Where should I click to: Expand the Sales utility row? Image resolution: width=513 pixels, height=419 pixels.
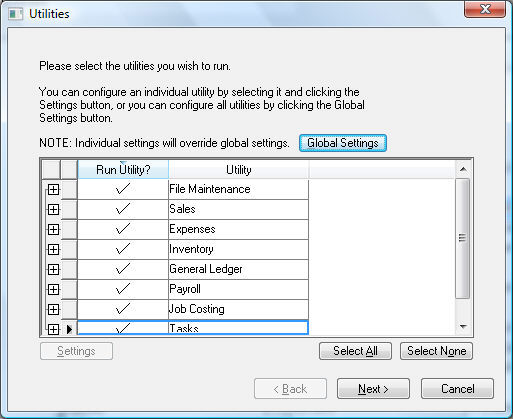tap(53, 210)
